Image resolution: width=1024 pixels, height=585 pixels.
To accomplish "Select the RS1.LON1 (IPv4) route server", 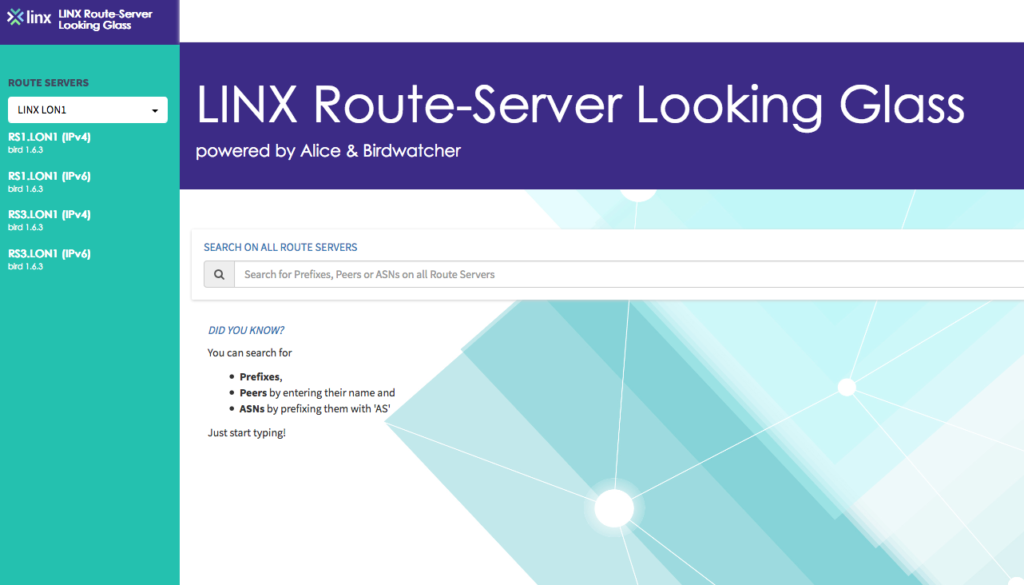I will pos(50,136).
